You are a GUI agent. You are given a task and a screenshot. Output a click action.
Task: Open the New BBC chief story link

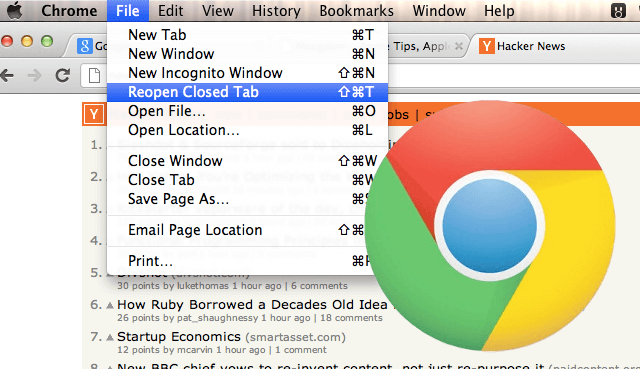coord(331,366)
